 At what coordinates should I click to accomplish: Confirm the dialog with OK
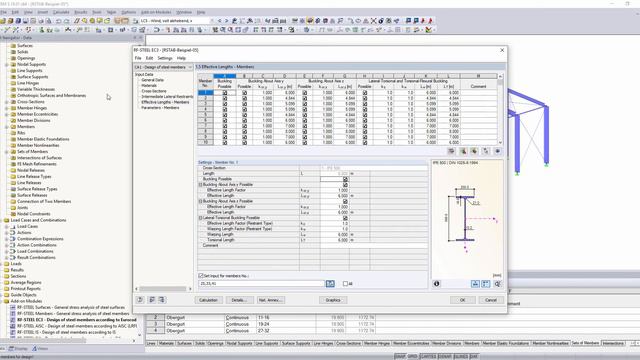pos(462,300)
